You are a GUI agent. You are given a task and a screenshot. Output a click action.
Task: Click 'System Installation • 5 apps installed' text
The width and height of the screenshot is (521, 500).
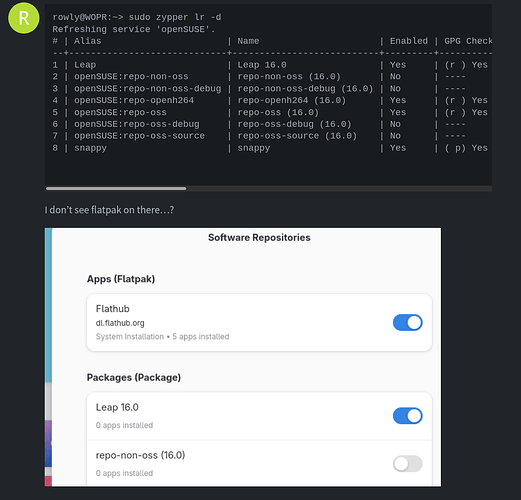162,337
